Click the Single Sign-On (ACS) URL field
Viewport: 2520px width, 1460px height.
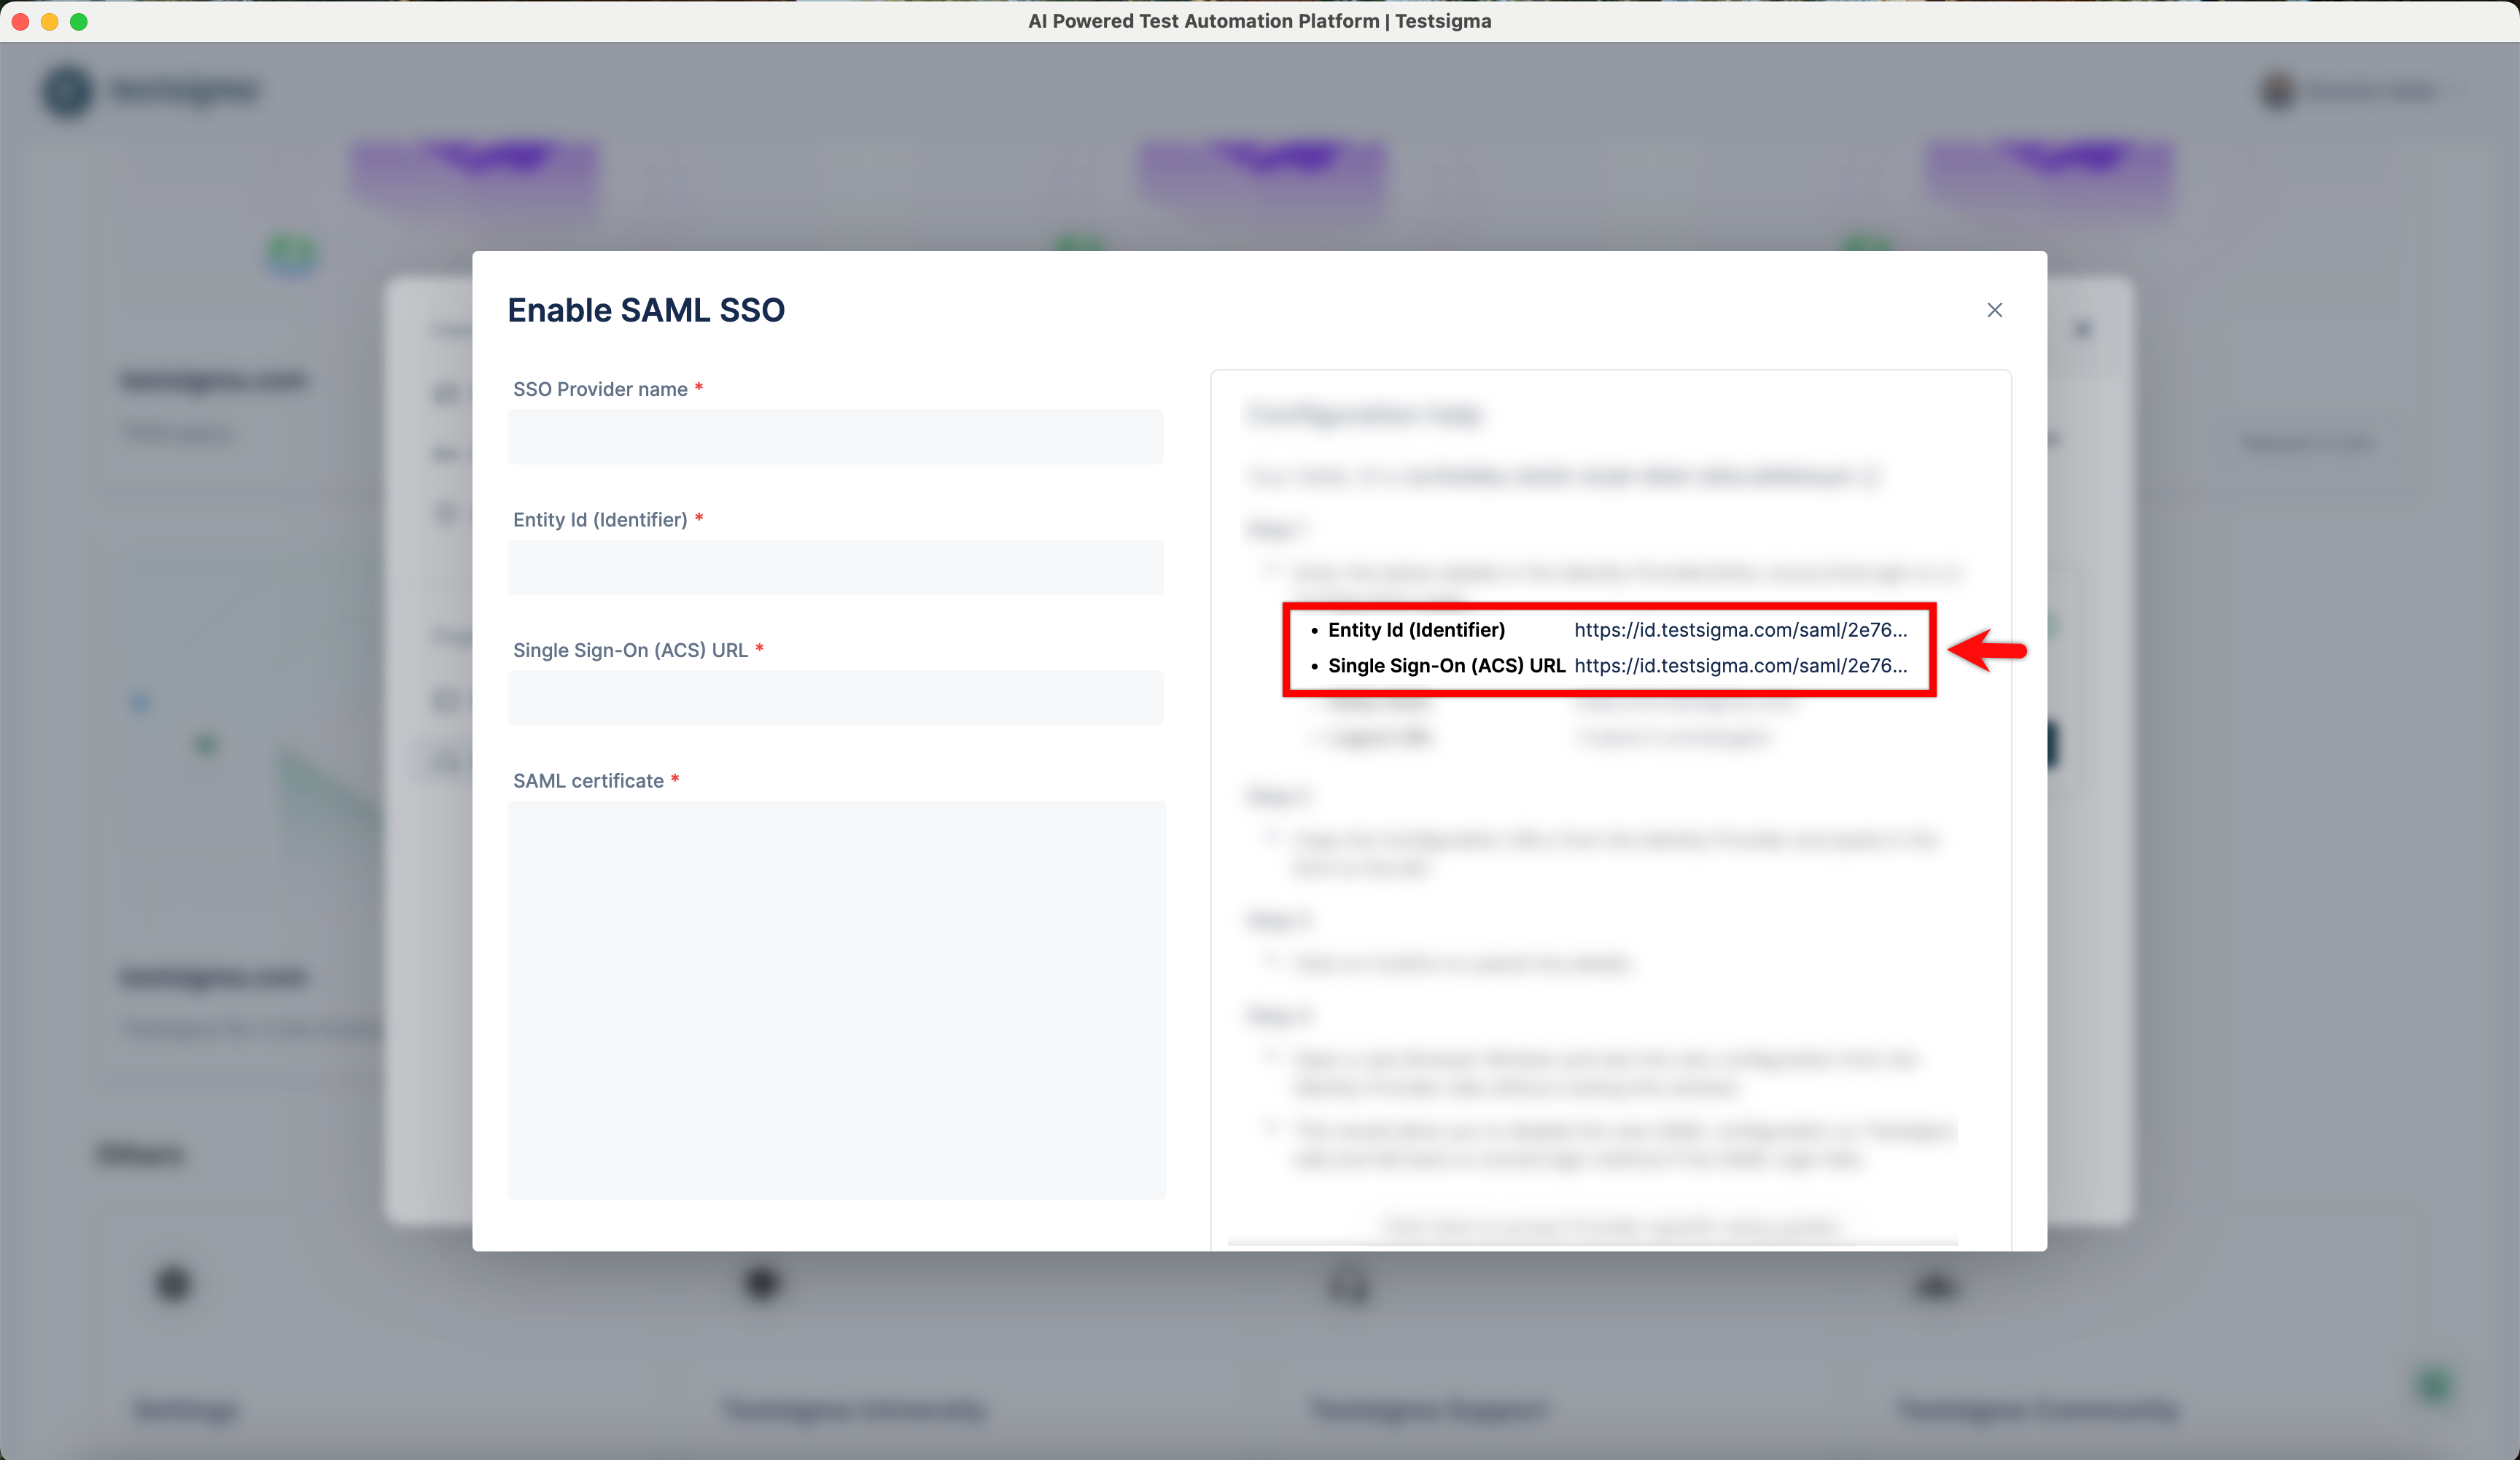(x=836, y=698)
